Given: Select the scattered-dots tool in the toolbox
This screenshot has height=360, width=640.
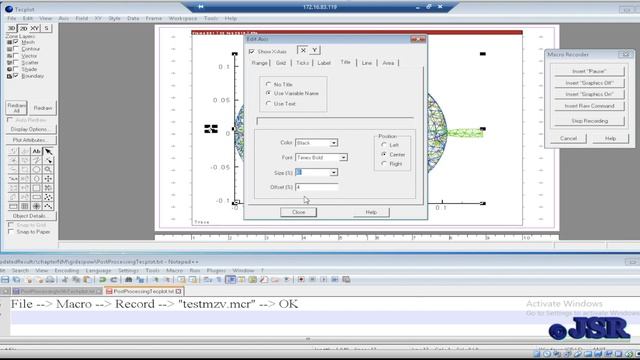Looking at the screenshot, I should pos(48,197).
